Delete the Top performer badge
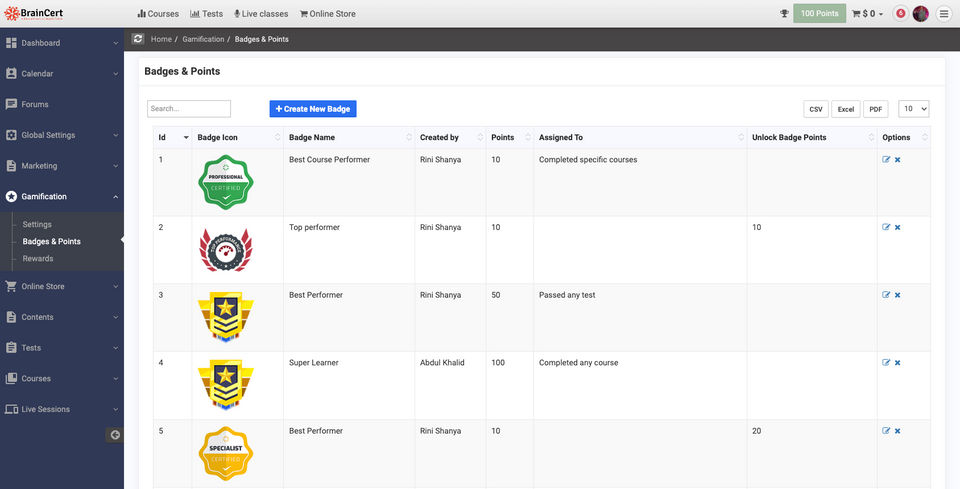The width and height of the screenshot is (960, 489). [x=897, y=228]
